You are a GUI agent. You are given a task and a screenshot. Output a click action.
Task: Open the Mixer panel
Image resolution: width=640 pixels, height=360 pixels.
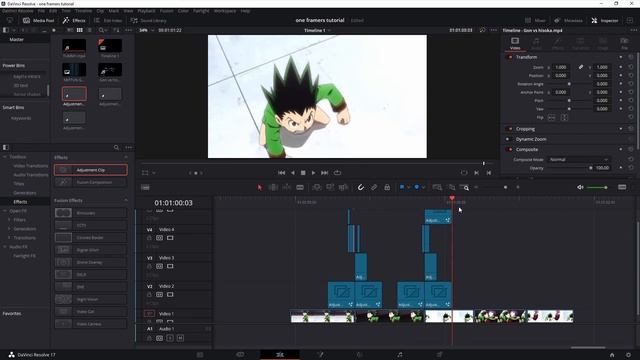point(535,20)
